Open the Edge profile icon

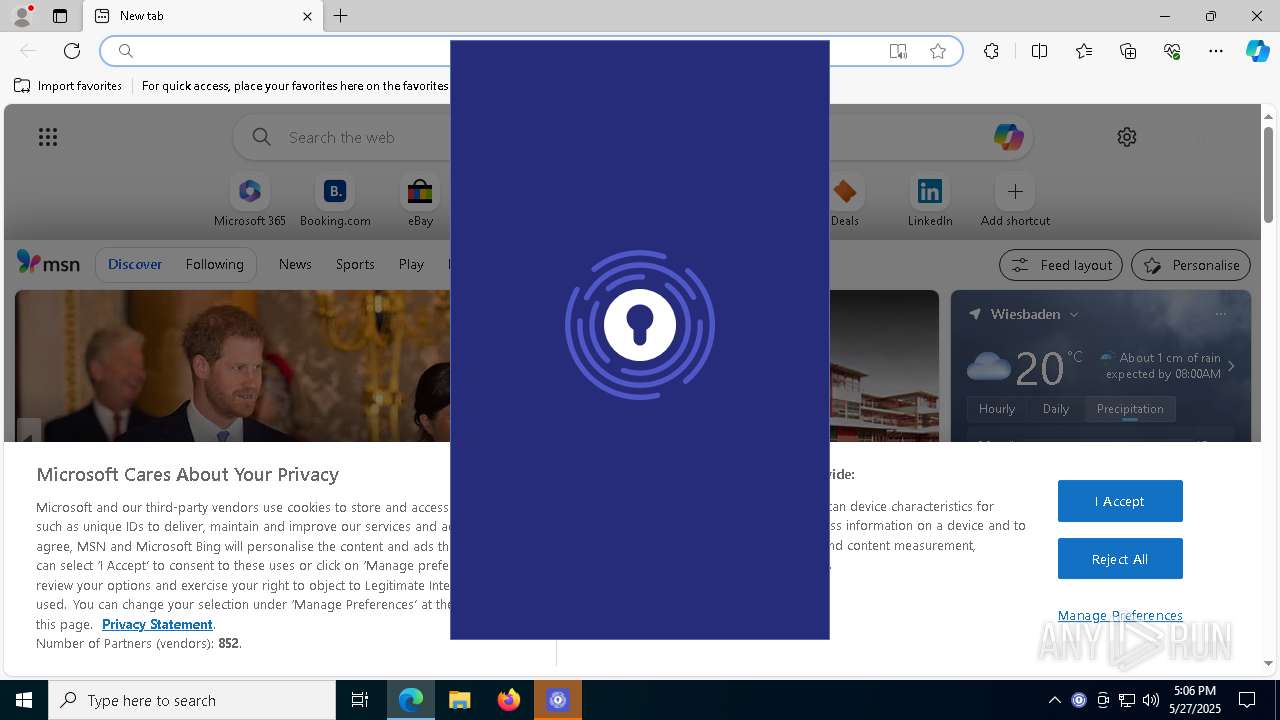(21, 16)
